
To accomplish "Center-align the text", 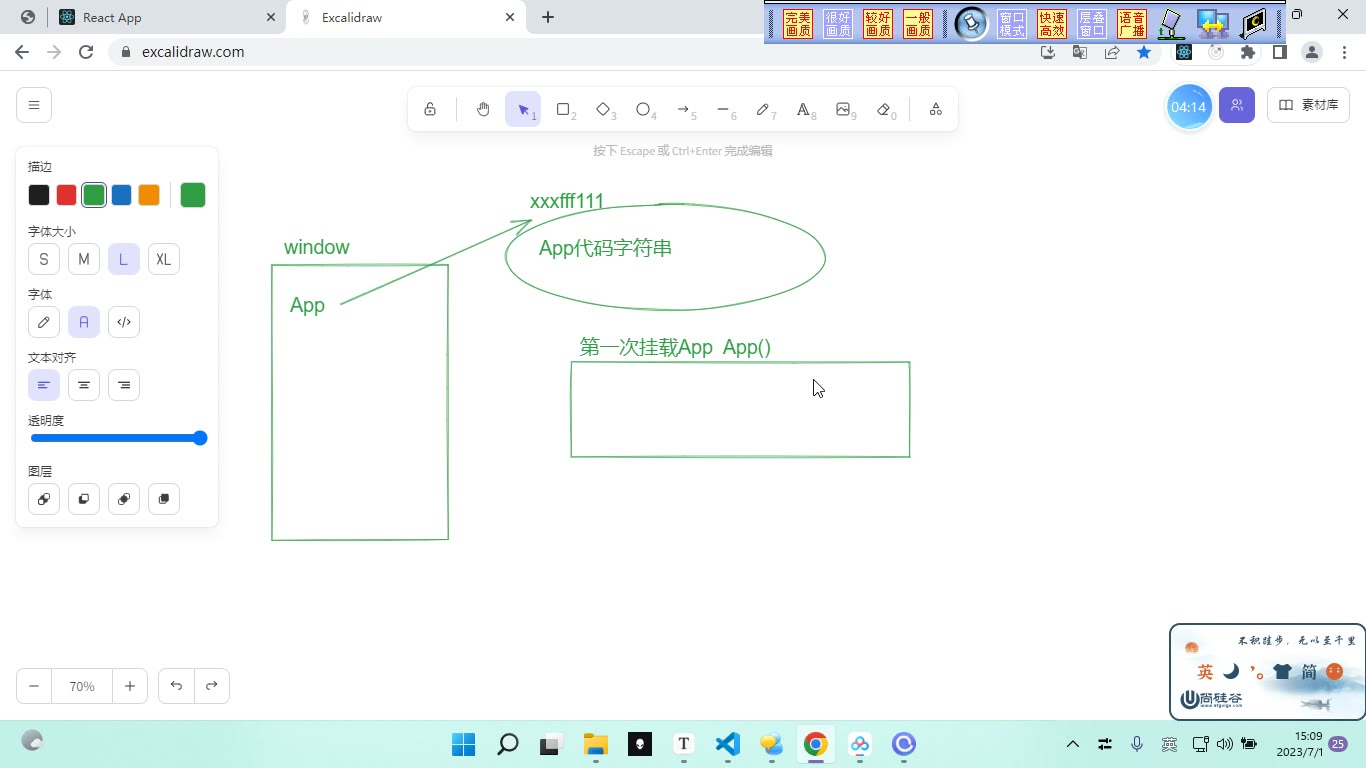I will pyautogui.click(x=84, y=385).
